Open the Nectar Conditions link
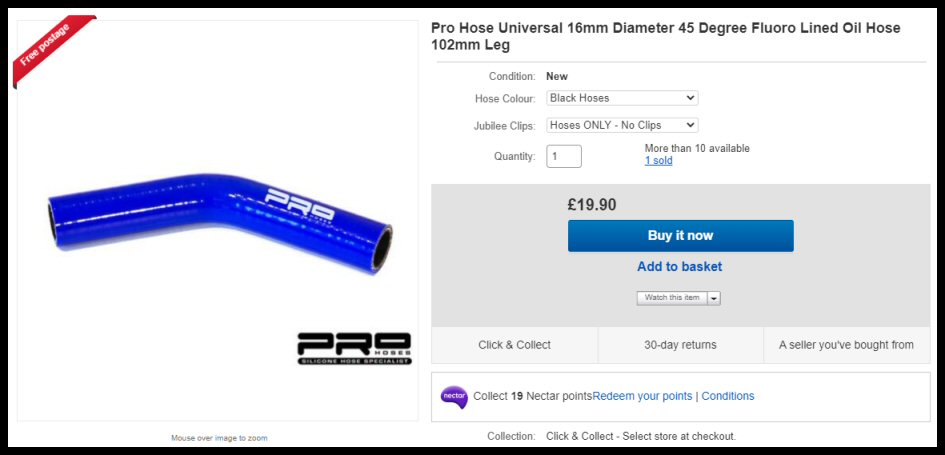Viewport: 945px width, 455px height. coord(727,396)
